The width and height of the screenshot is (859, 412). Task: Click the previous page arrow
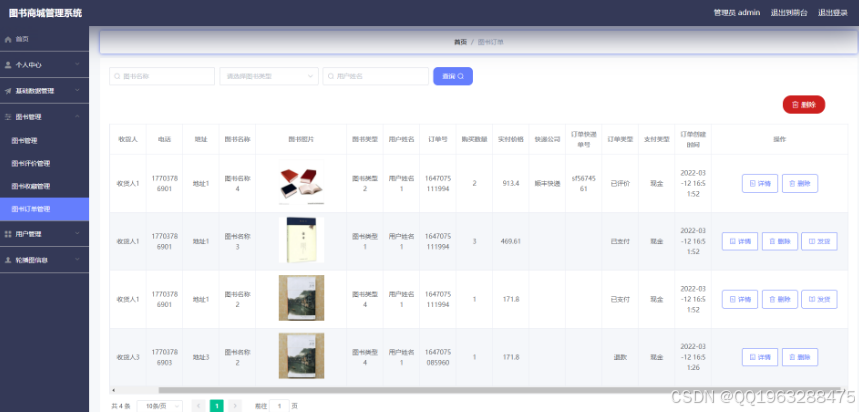(x=198, y=406)
